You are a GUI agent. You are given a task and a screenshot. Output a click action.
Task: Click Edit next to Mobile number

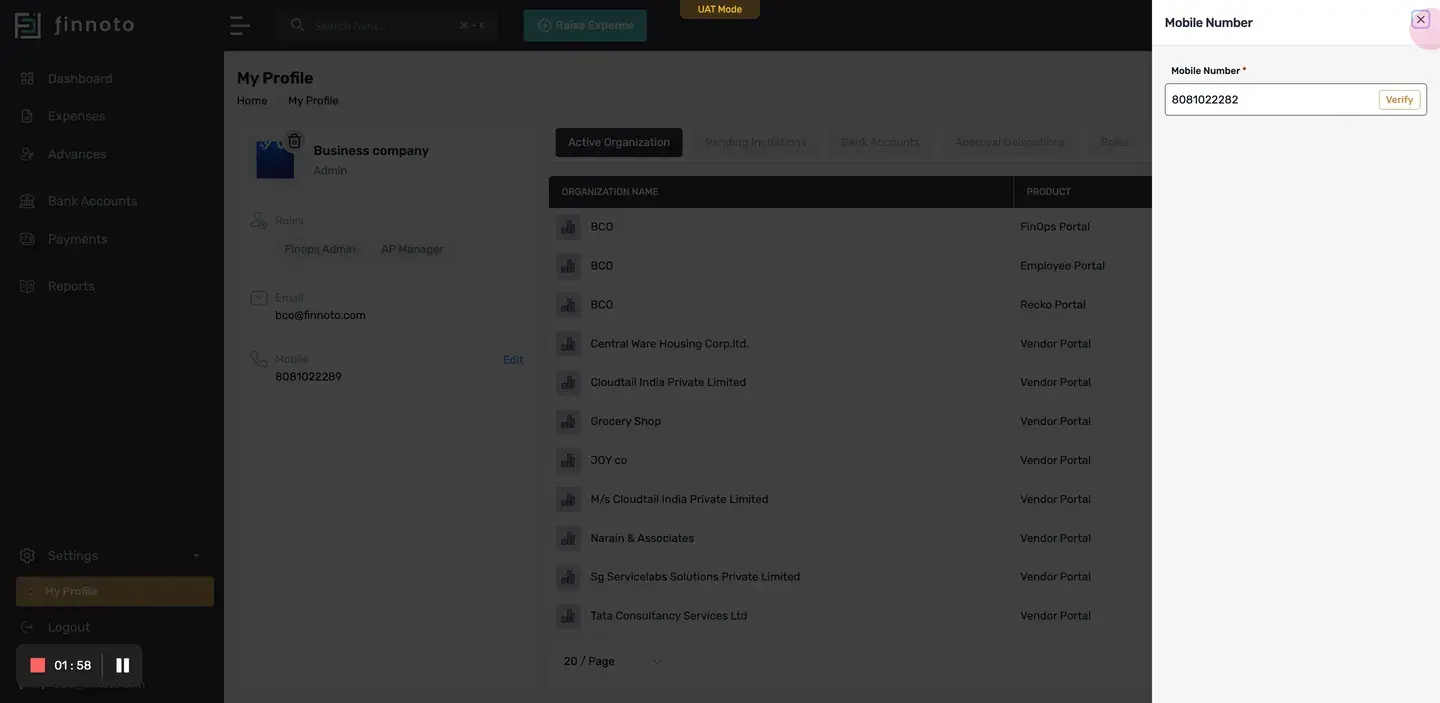coord(513,360)
